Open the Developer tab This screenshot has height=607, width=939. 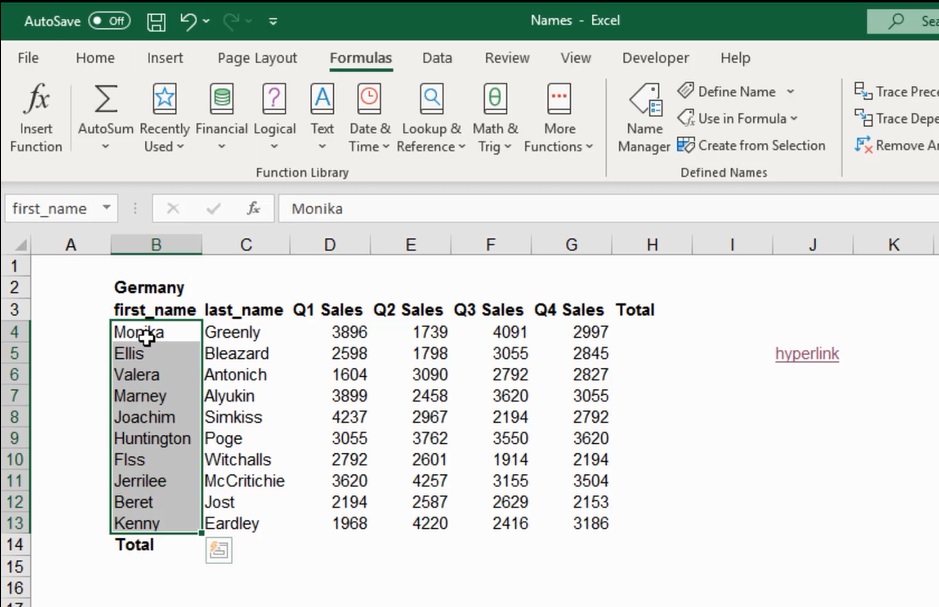(655, 58)
